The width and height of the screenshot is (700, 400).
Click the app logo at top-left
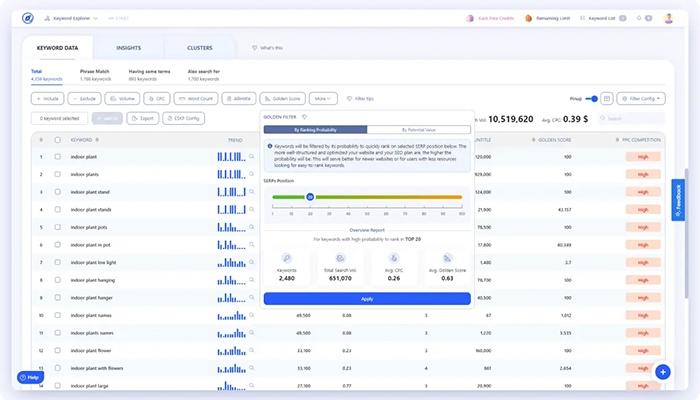28,18
